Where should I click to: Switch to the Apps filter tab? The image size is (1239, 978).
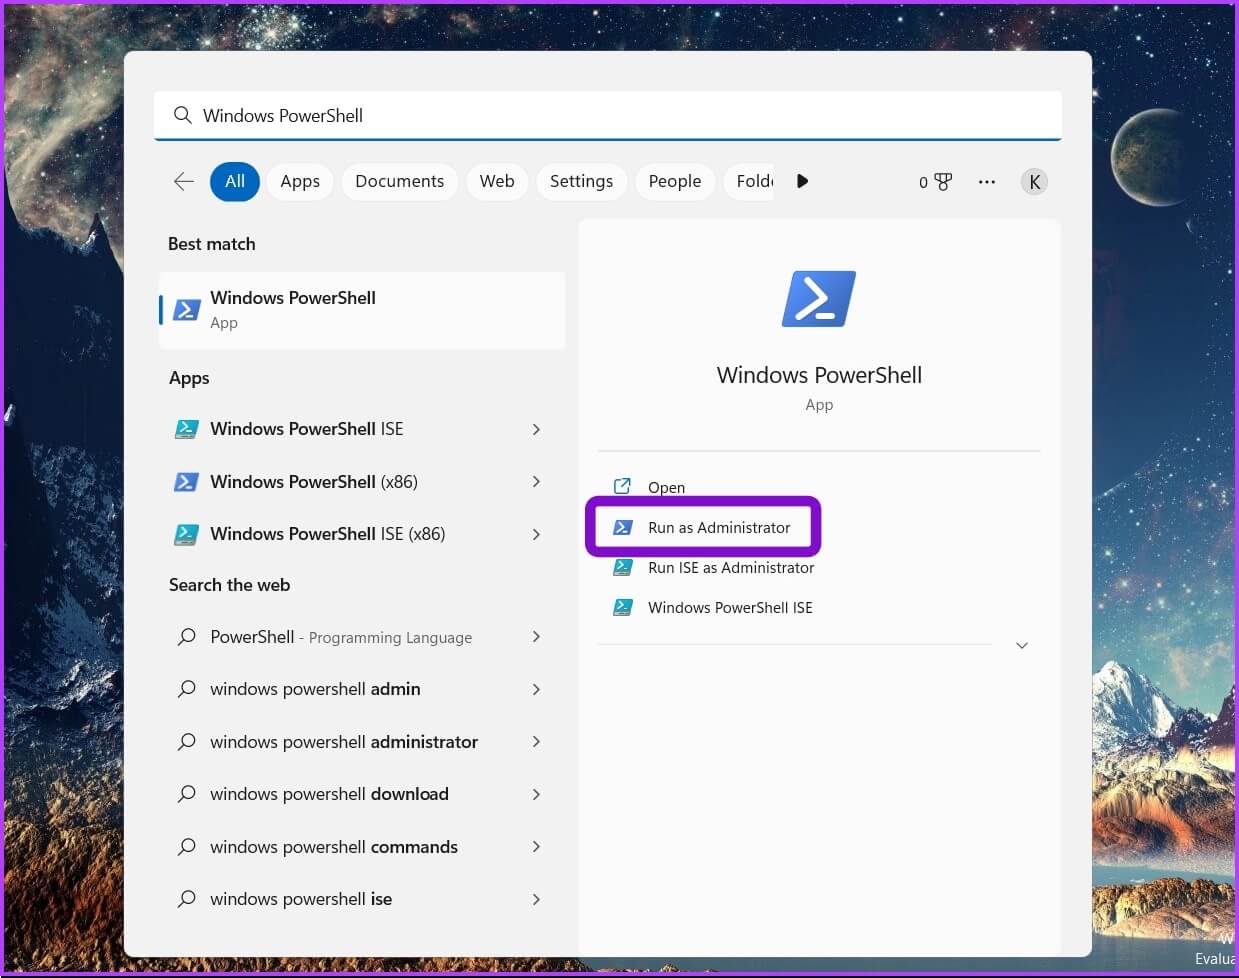click(300, 181)
